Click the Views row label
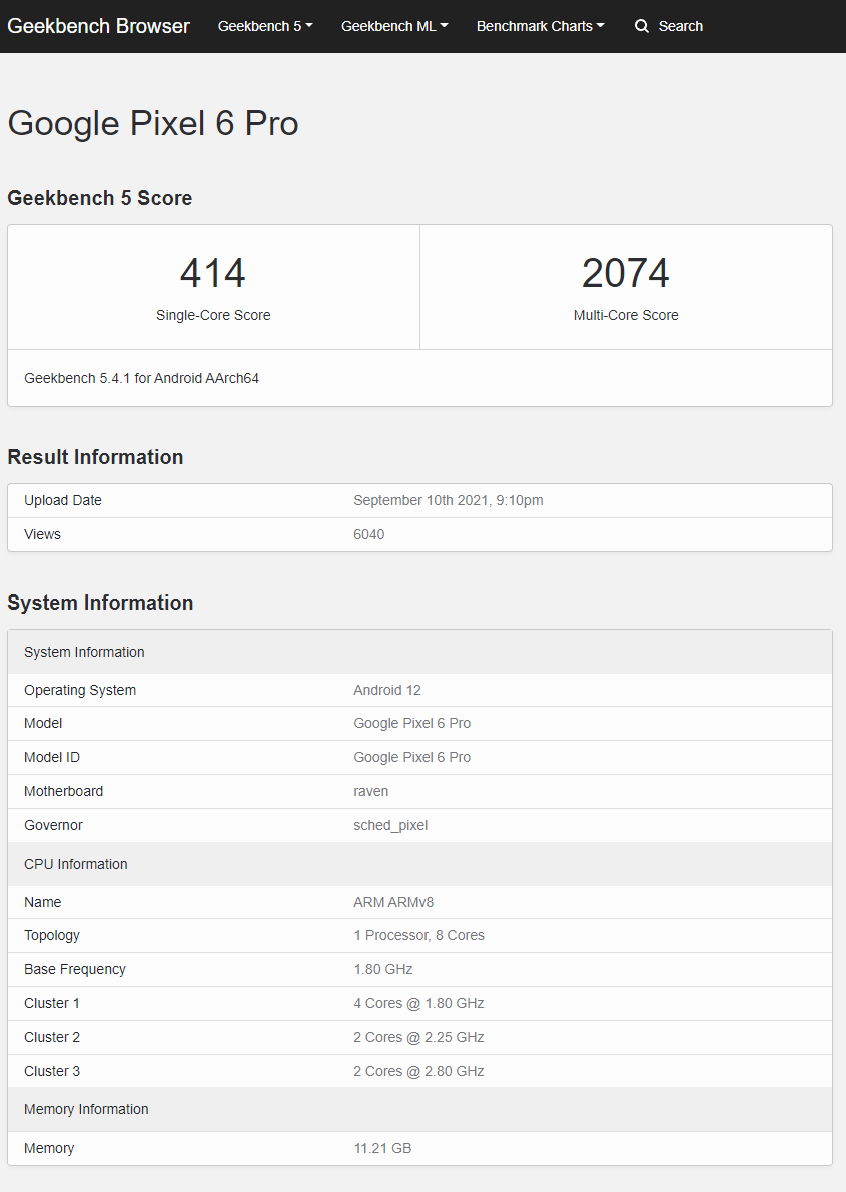 tap(42, 534)
